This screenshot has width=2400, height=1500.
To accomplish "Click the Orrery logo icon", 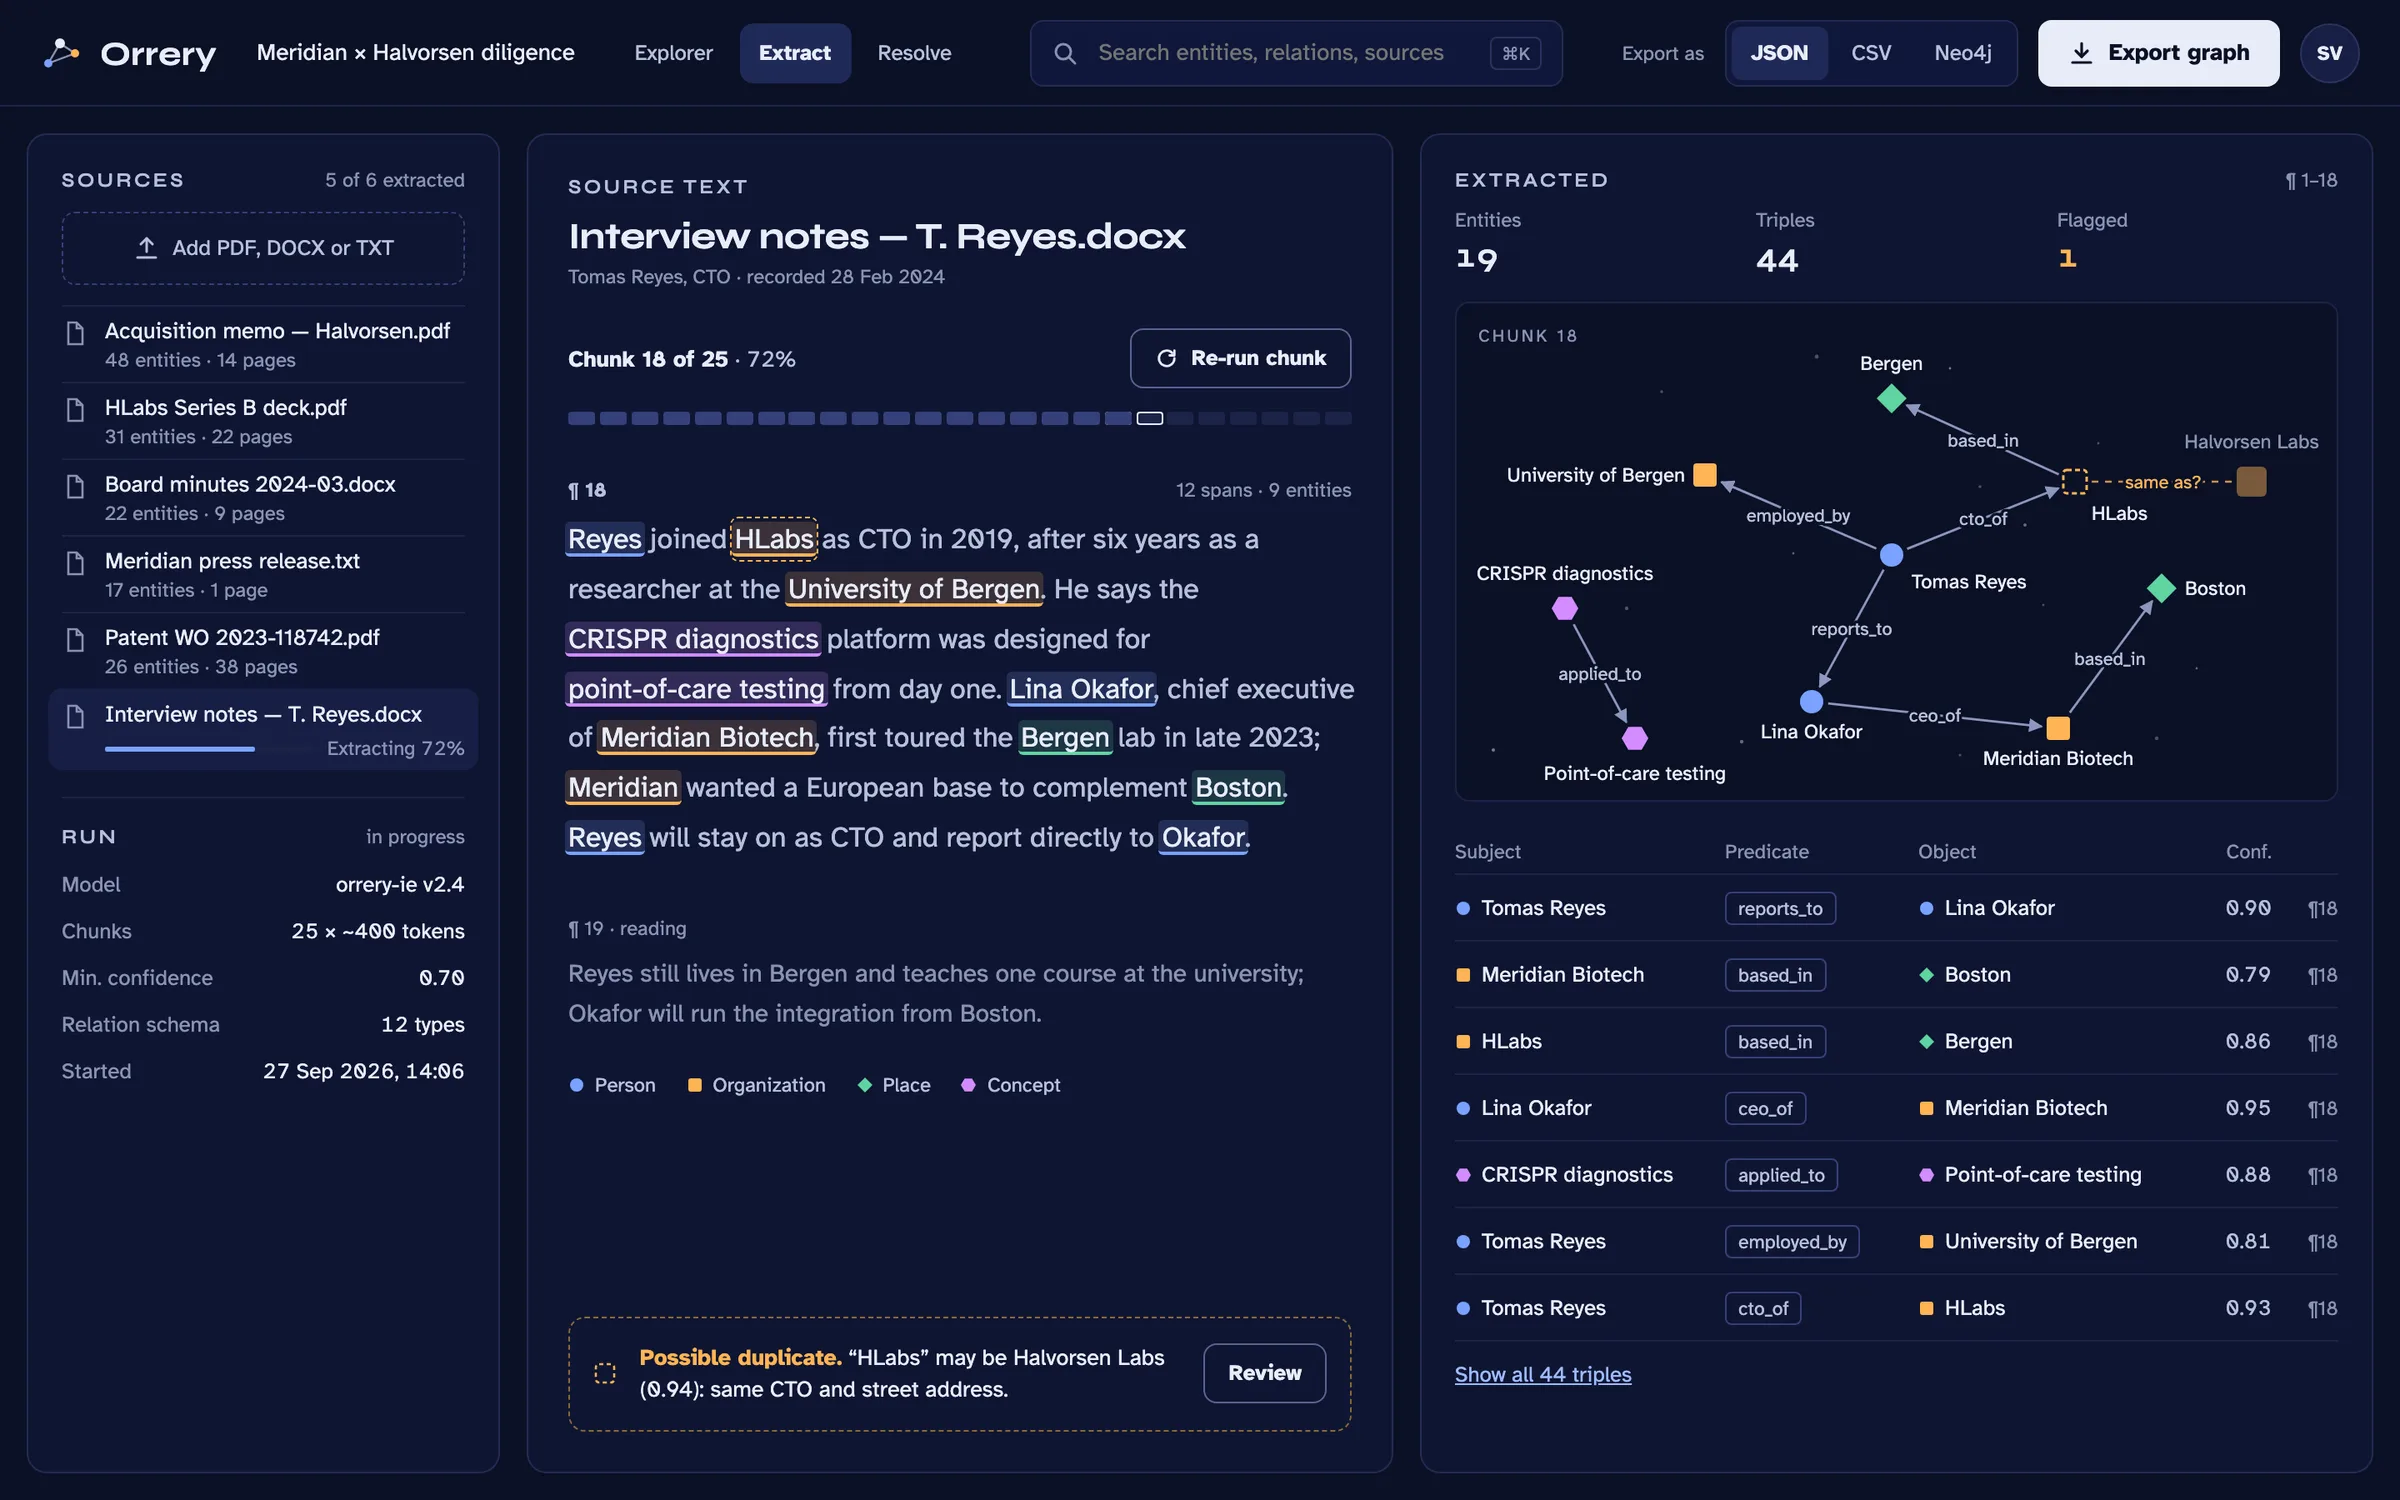I will [61, 53].
